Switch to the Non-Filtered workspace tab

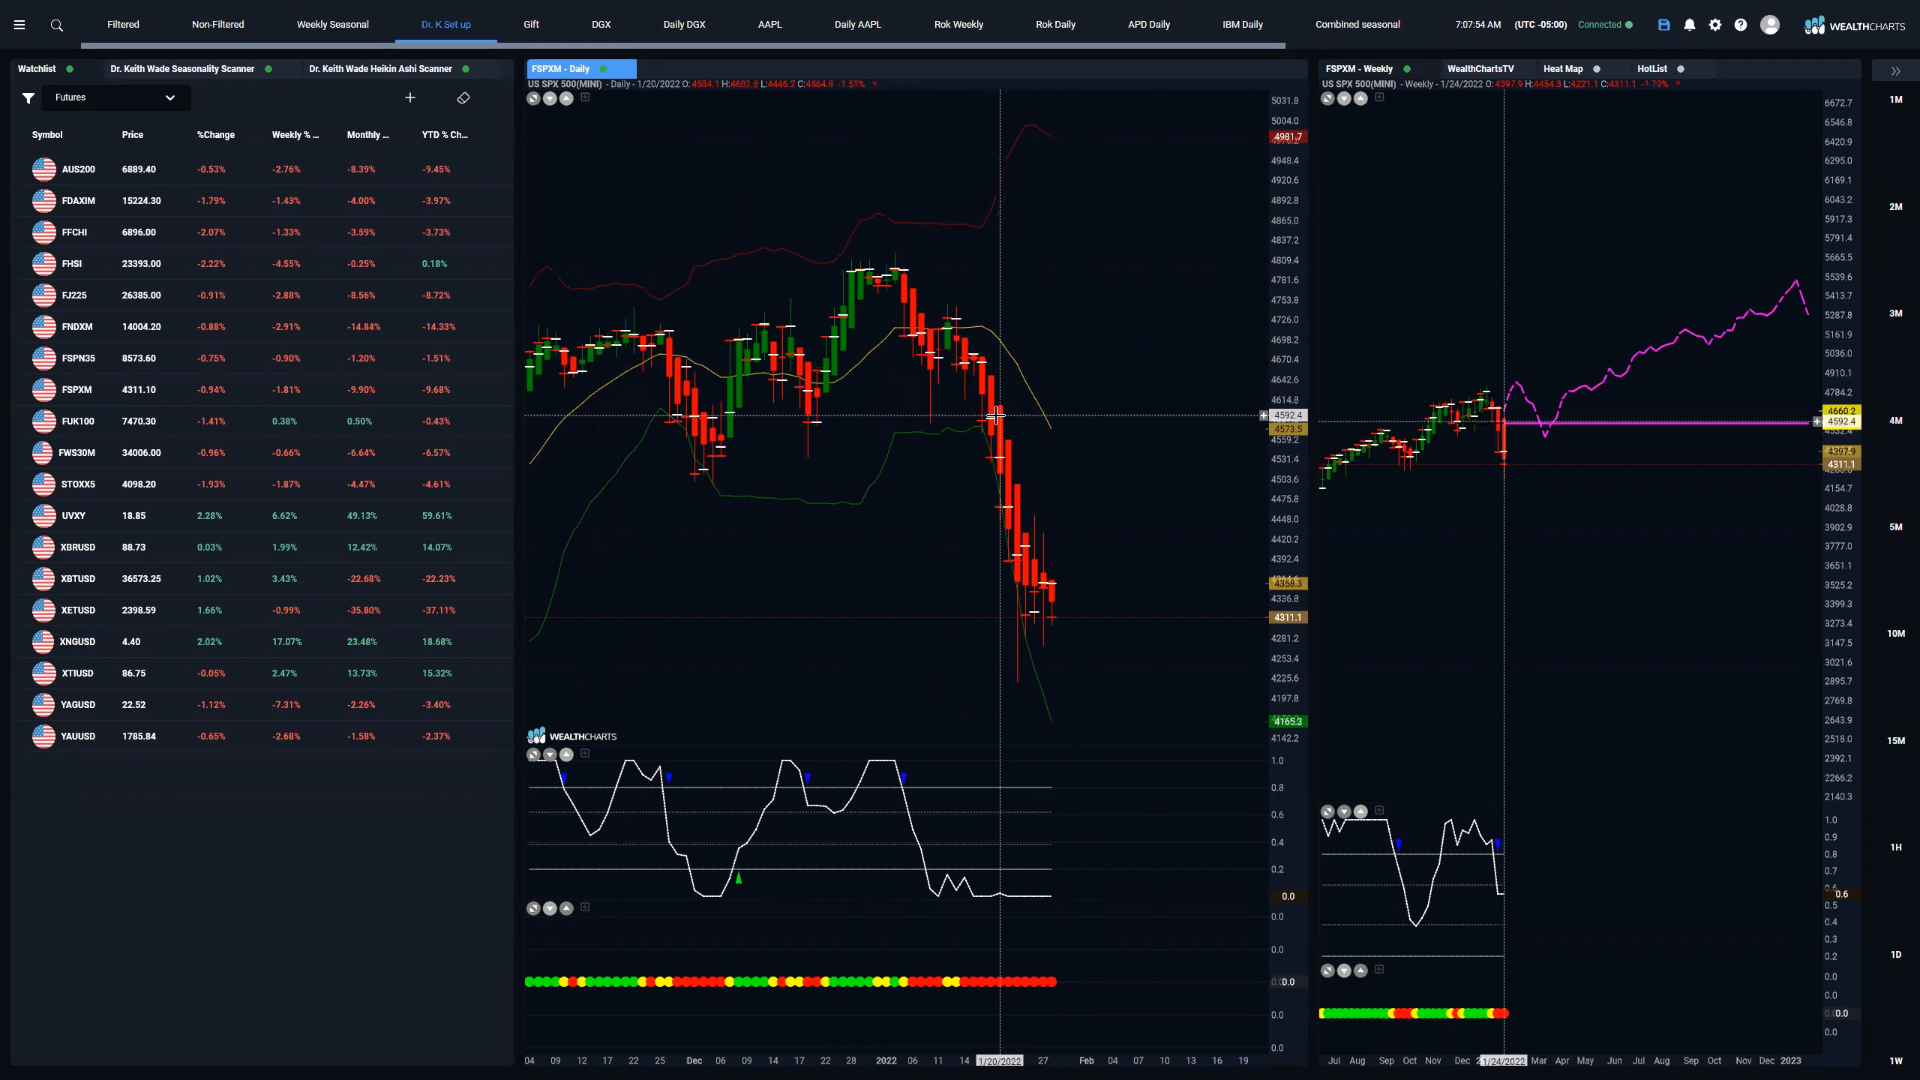(218, 25)
